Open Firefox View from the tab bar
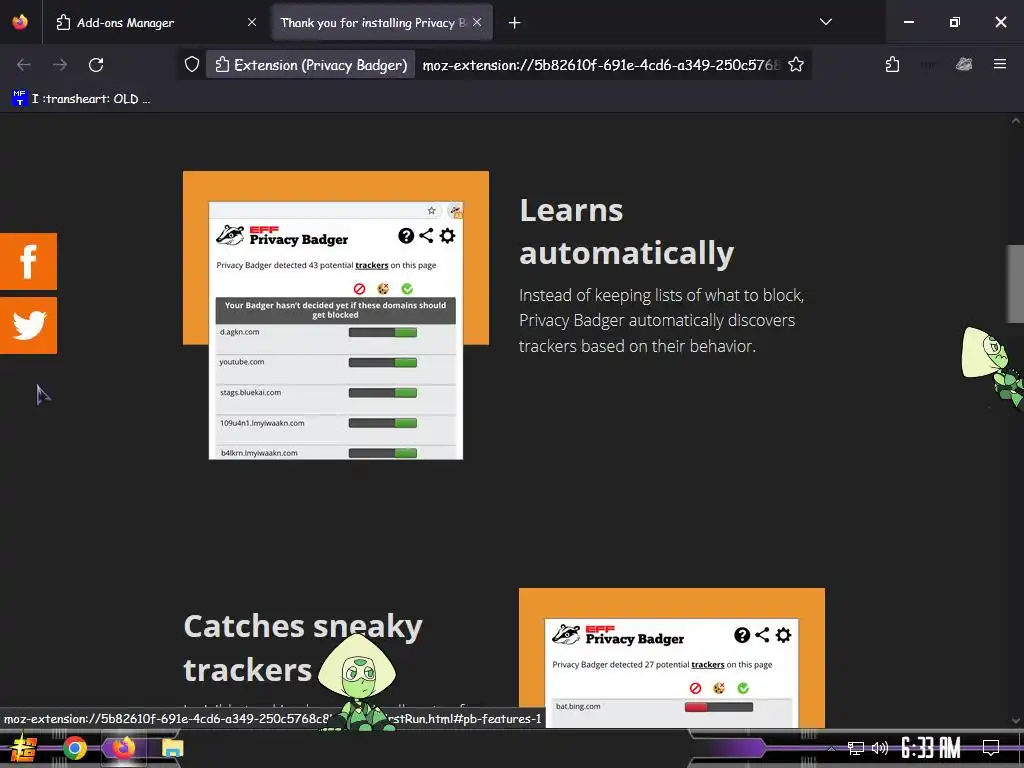The image size is (1024, 768). point(20,22)
